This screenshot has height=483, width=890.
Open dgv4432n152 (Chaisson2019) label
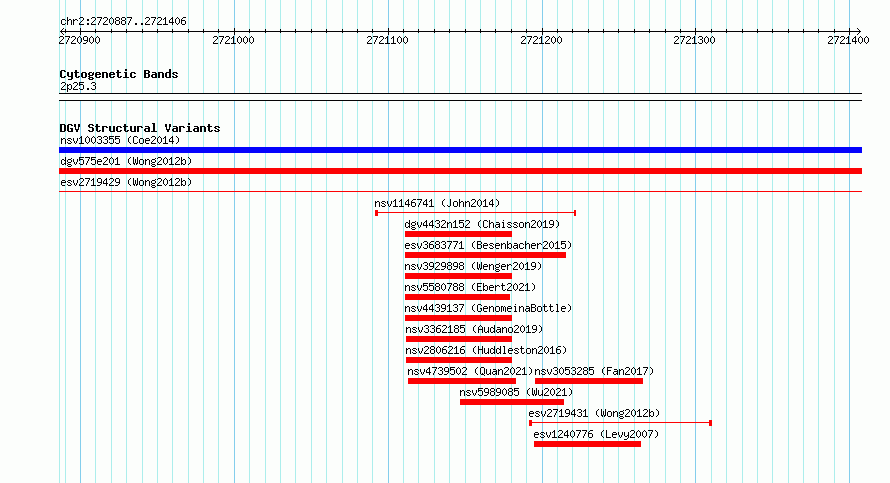[x=482, y=224]
